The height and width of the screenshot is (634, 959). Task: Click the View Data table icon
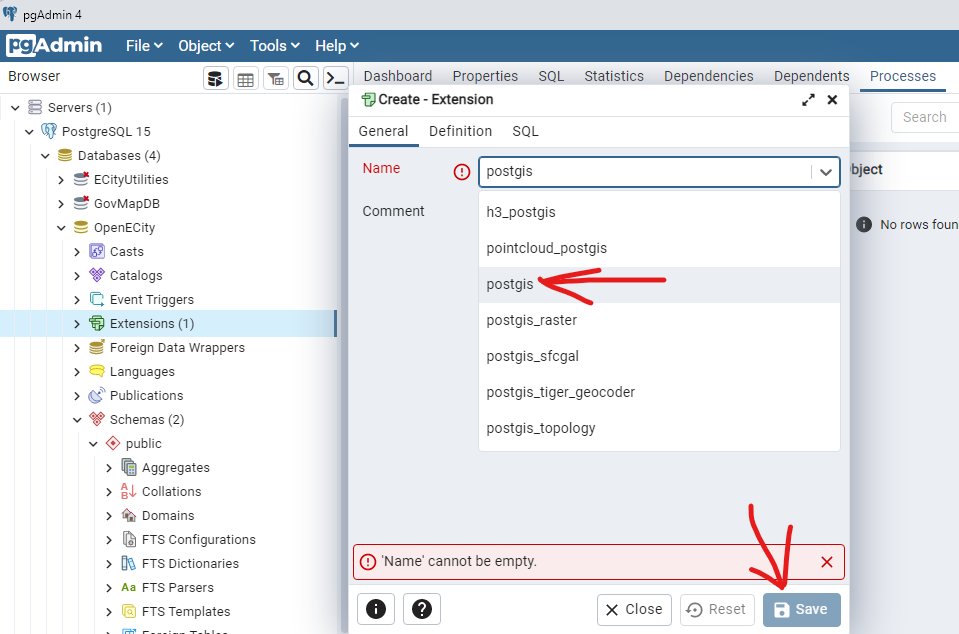click(x=245, y=78)
